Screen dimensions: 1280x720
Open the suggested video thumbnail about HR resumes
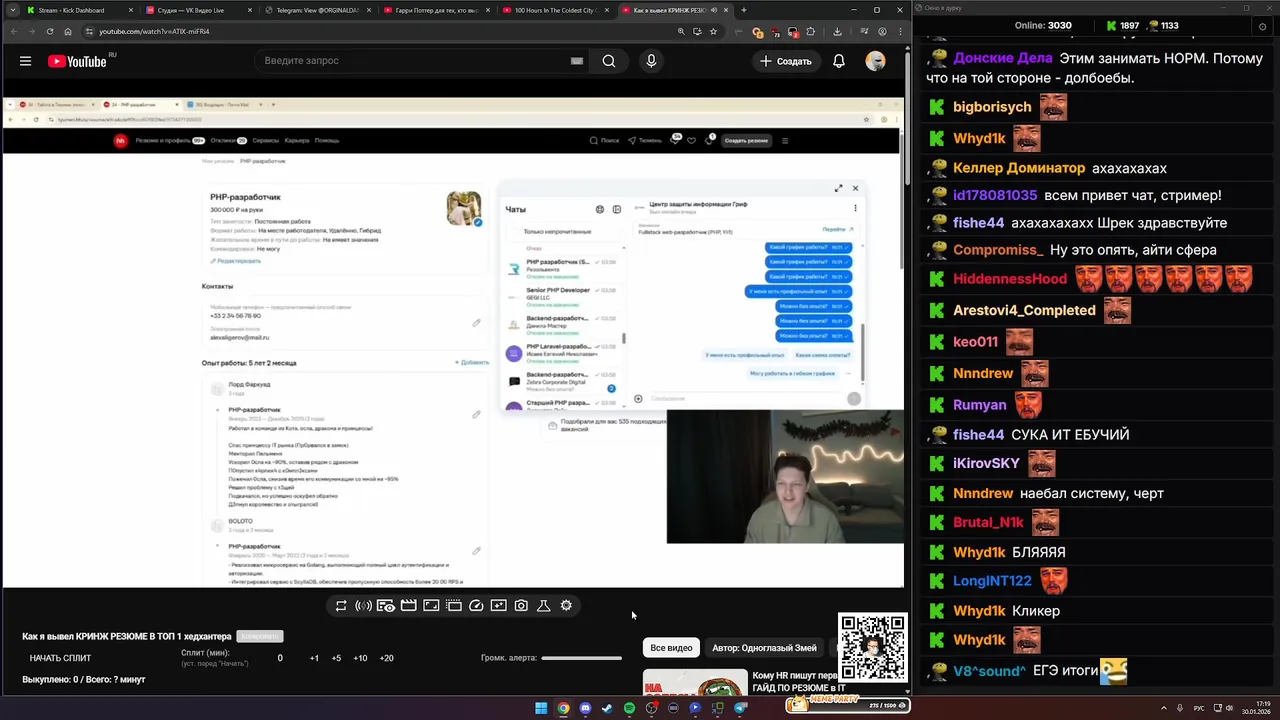coord(694,682)
